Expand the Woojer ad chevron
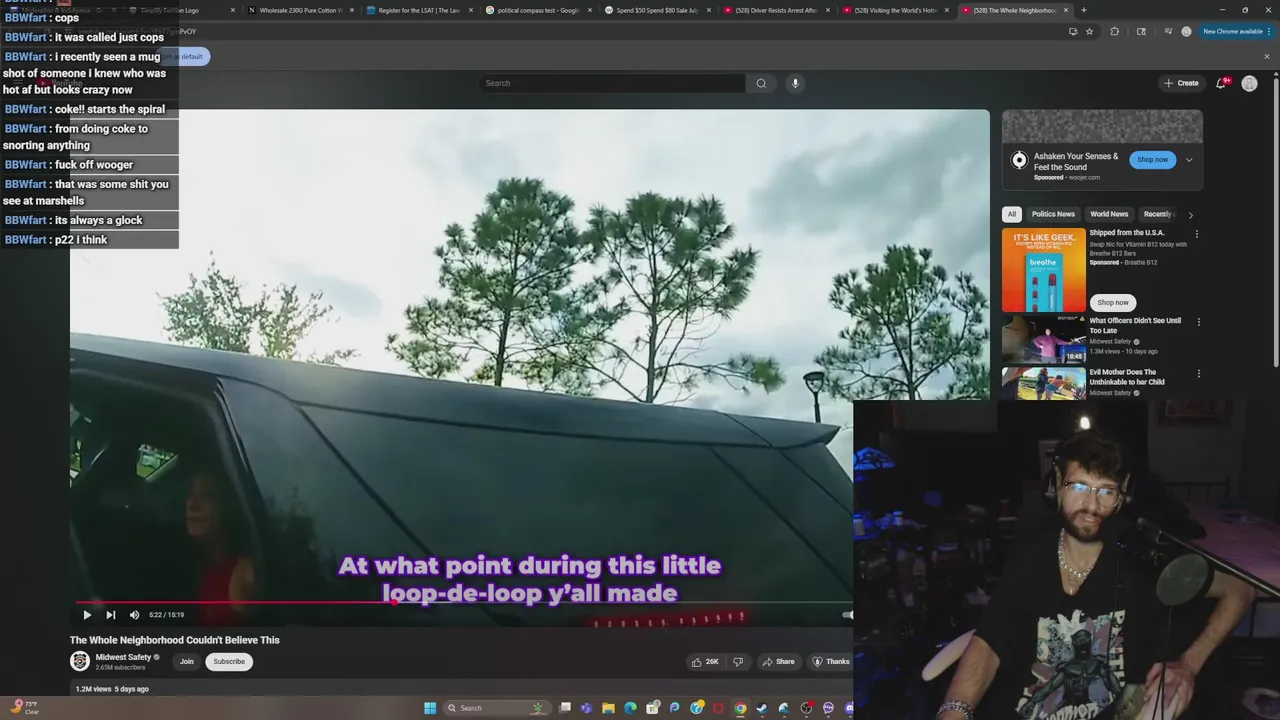The image size is (1280, 720). (1189, 160)
